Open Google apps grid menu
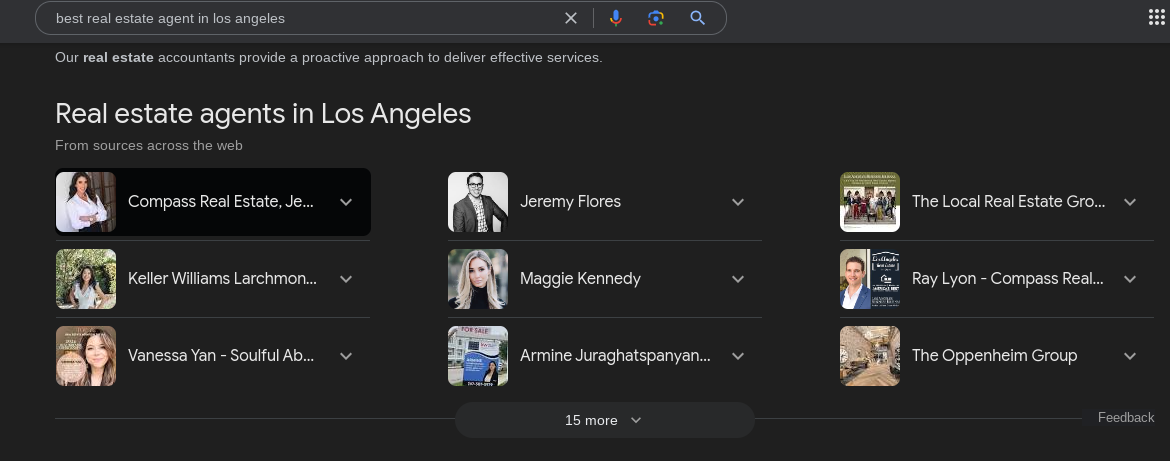Image resolution: width=1170 pixels, height=461 pixels. pos(1157,17)
